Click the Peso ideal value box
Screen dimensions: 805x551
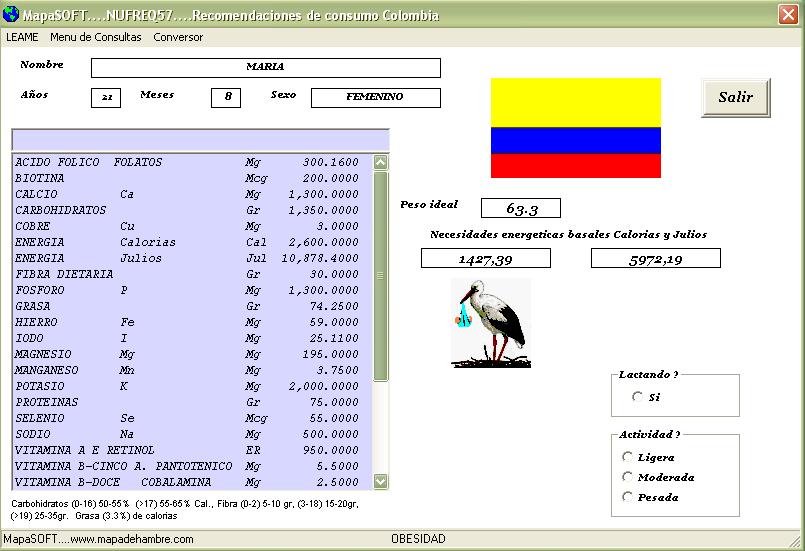point(520,208)
